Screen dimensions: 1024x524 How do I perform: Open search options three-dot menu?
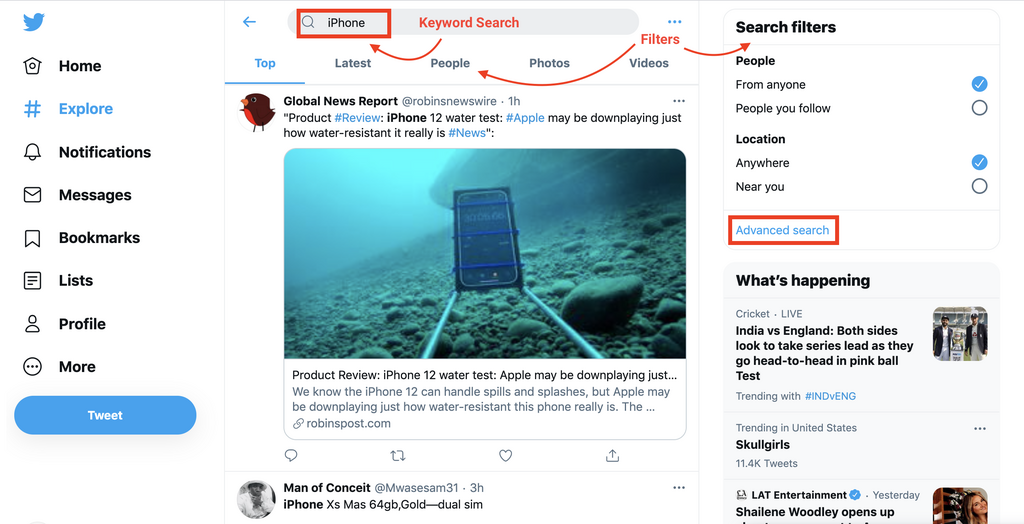[x=674, y=22]
